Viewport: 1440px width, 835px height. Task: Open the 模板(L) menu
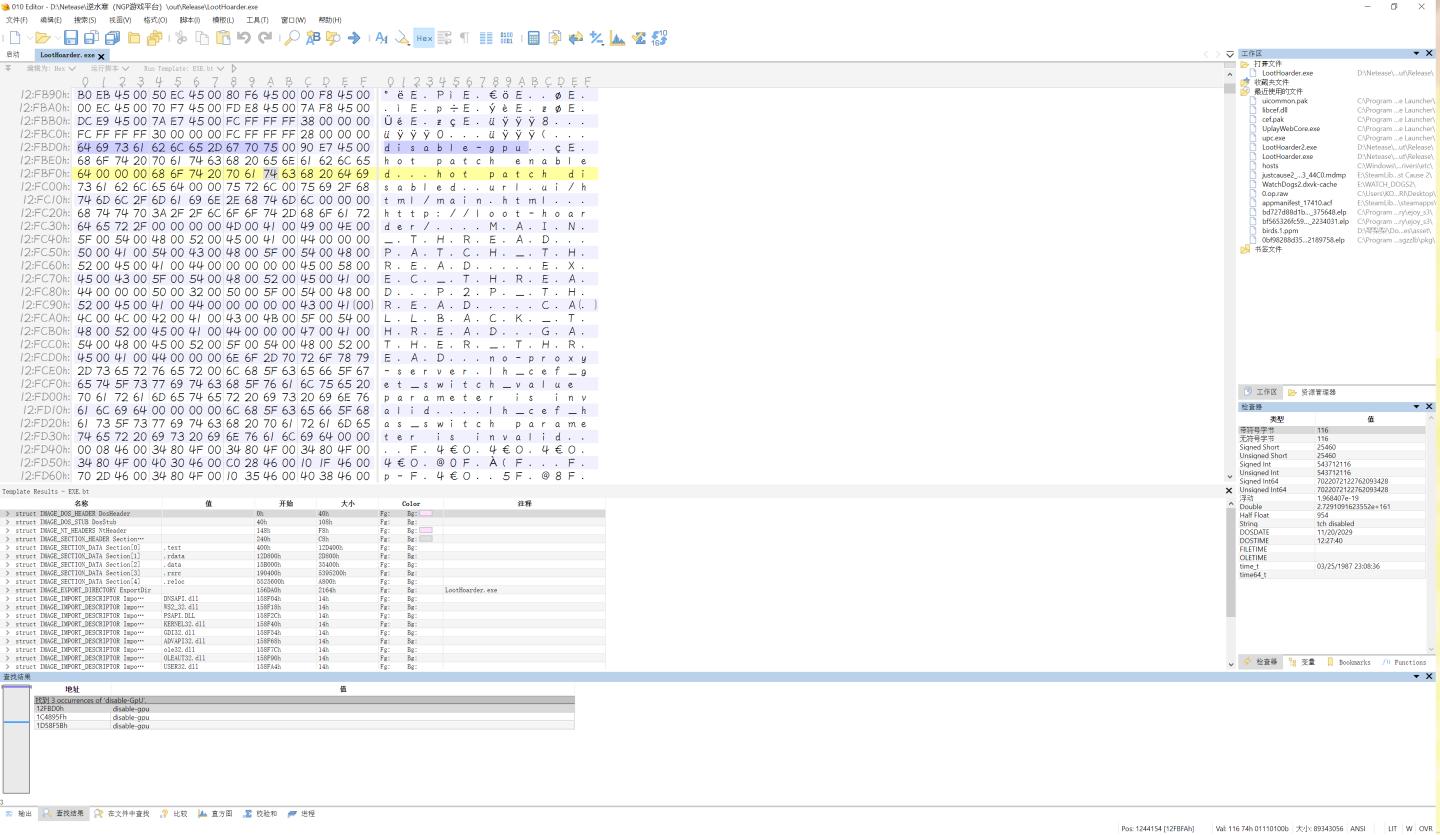(x=222, y=20)
